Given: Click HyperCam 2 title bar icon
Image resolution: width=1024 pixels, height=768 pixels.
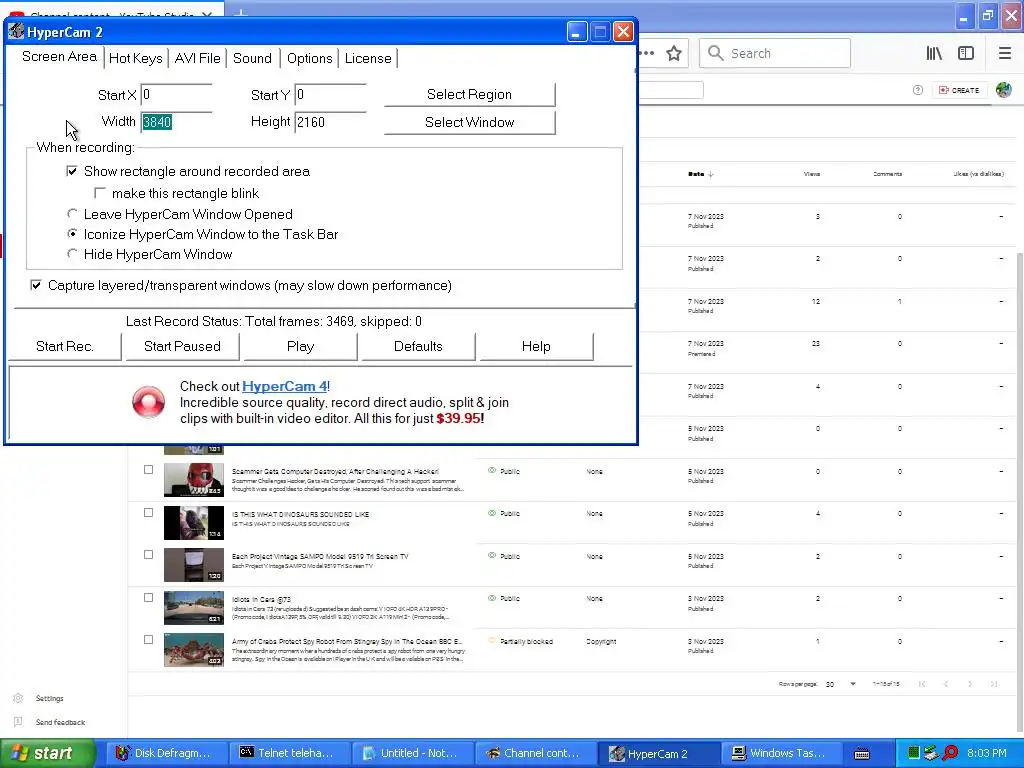Looking at the screenshot, I should coord(16,31).
